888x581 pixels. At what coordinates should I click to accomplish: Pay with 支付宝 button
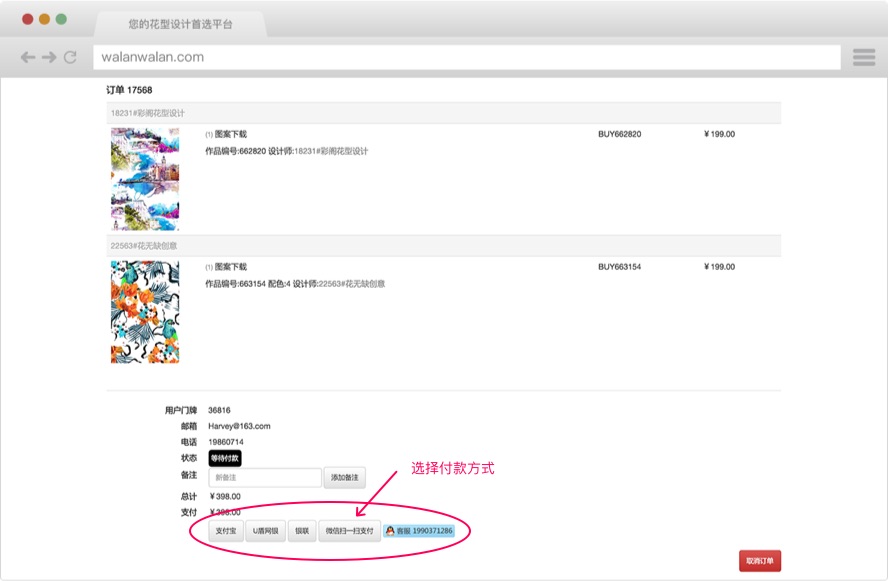225,531
